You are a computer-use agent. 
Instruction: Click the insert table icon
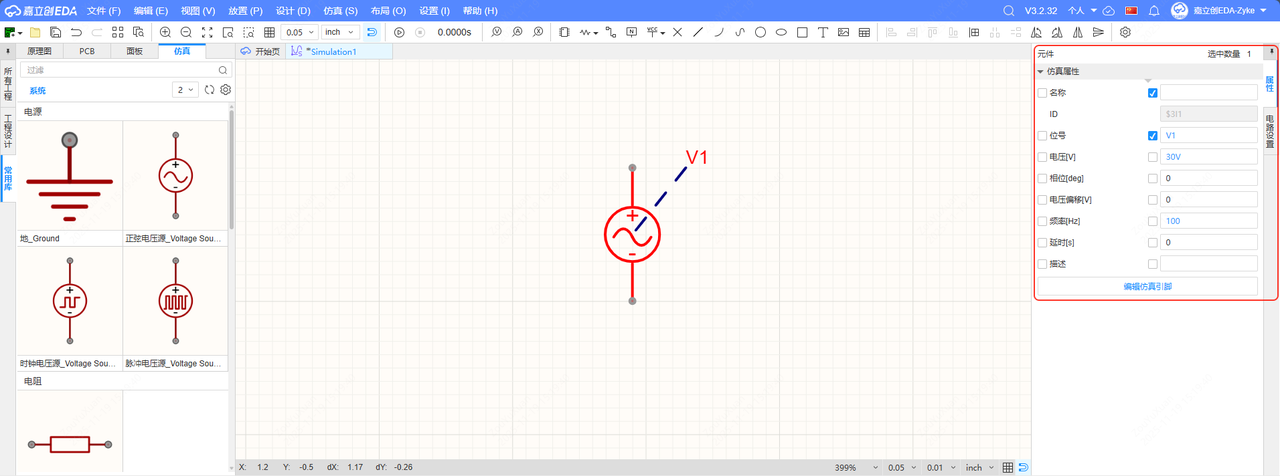[864, 32]
